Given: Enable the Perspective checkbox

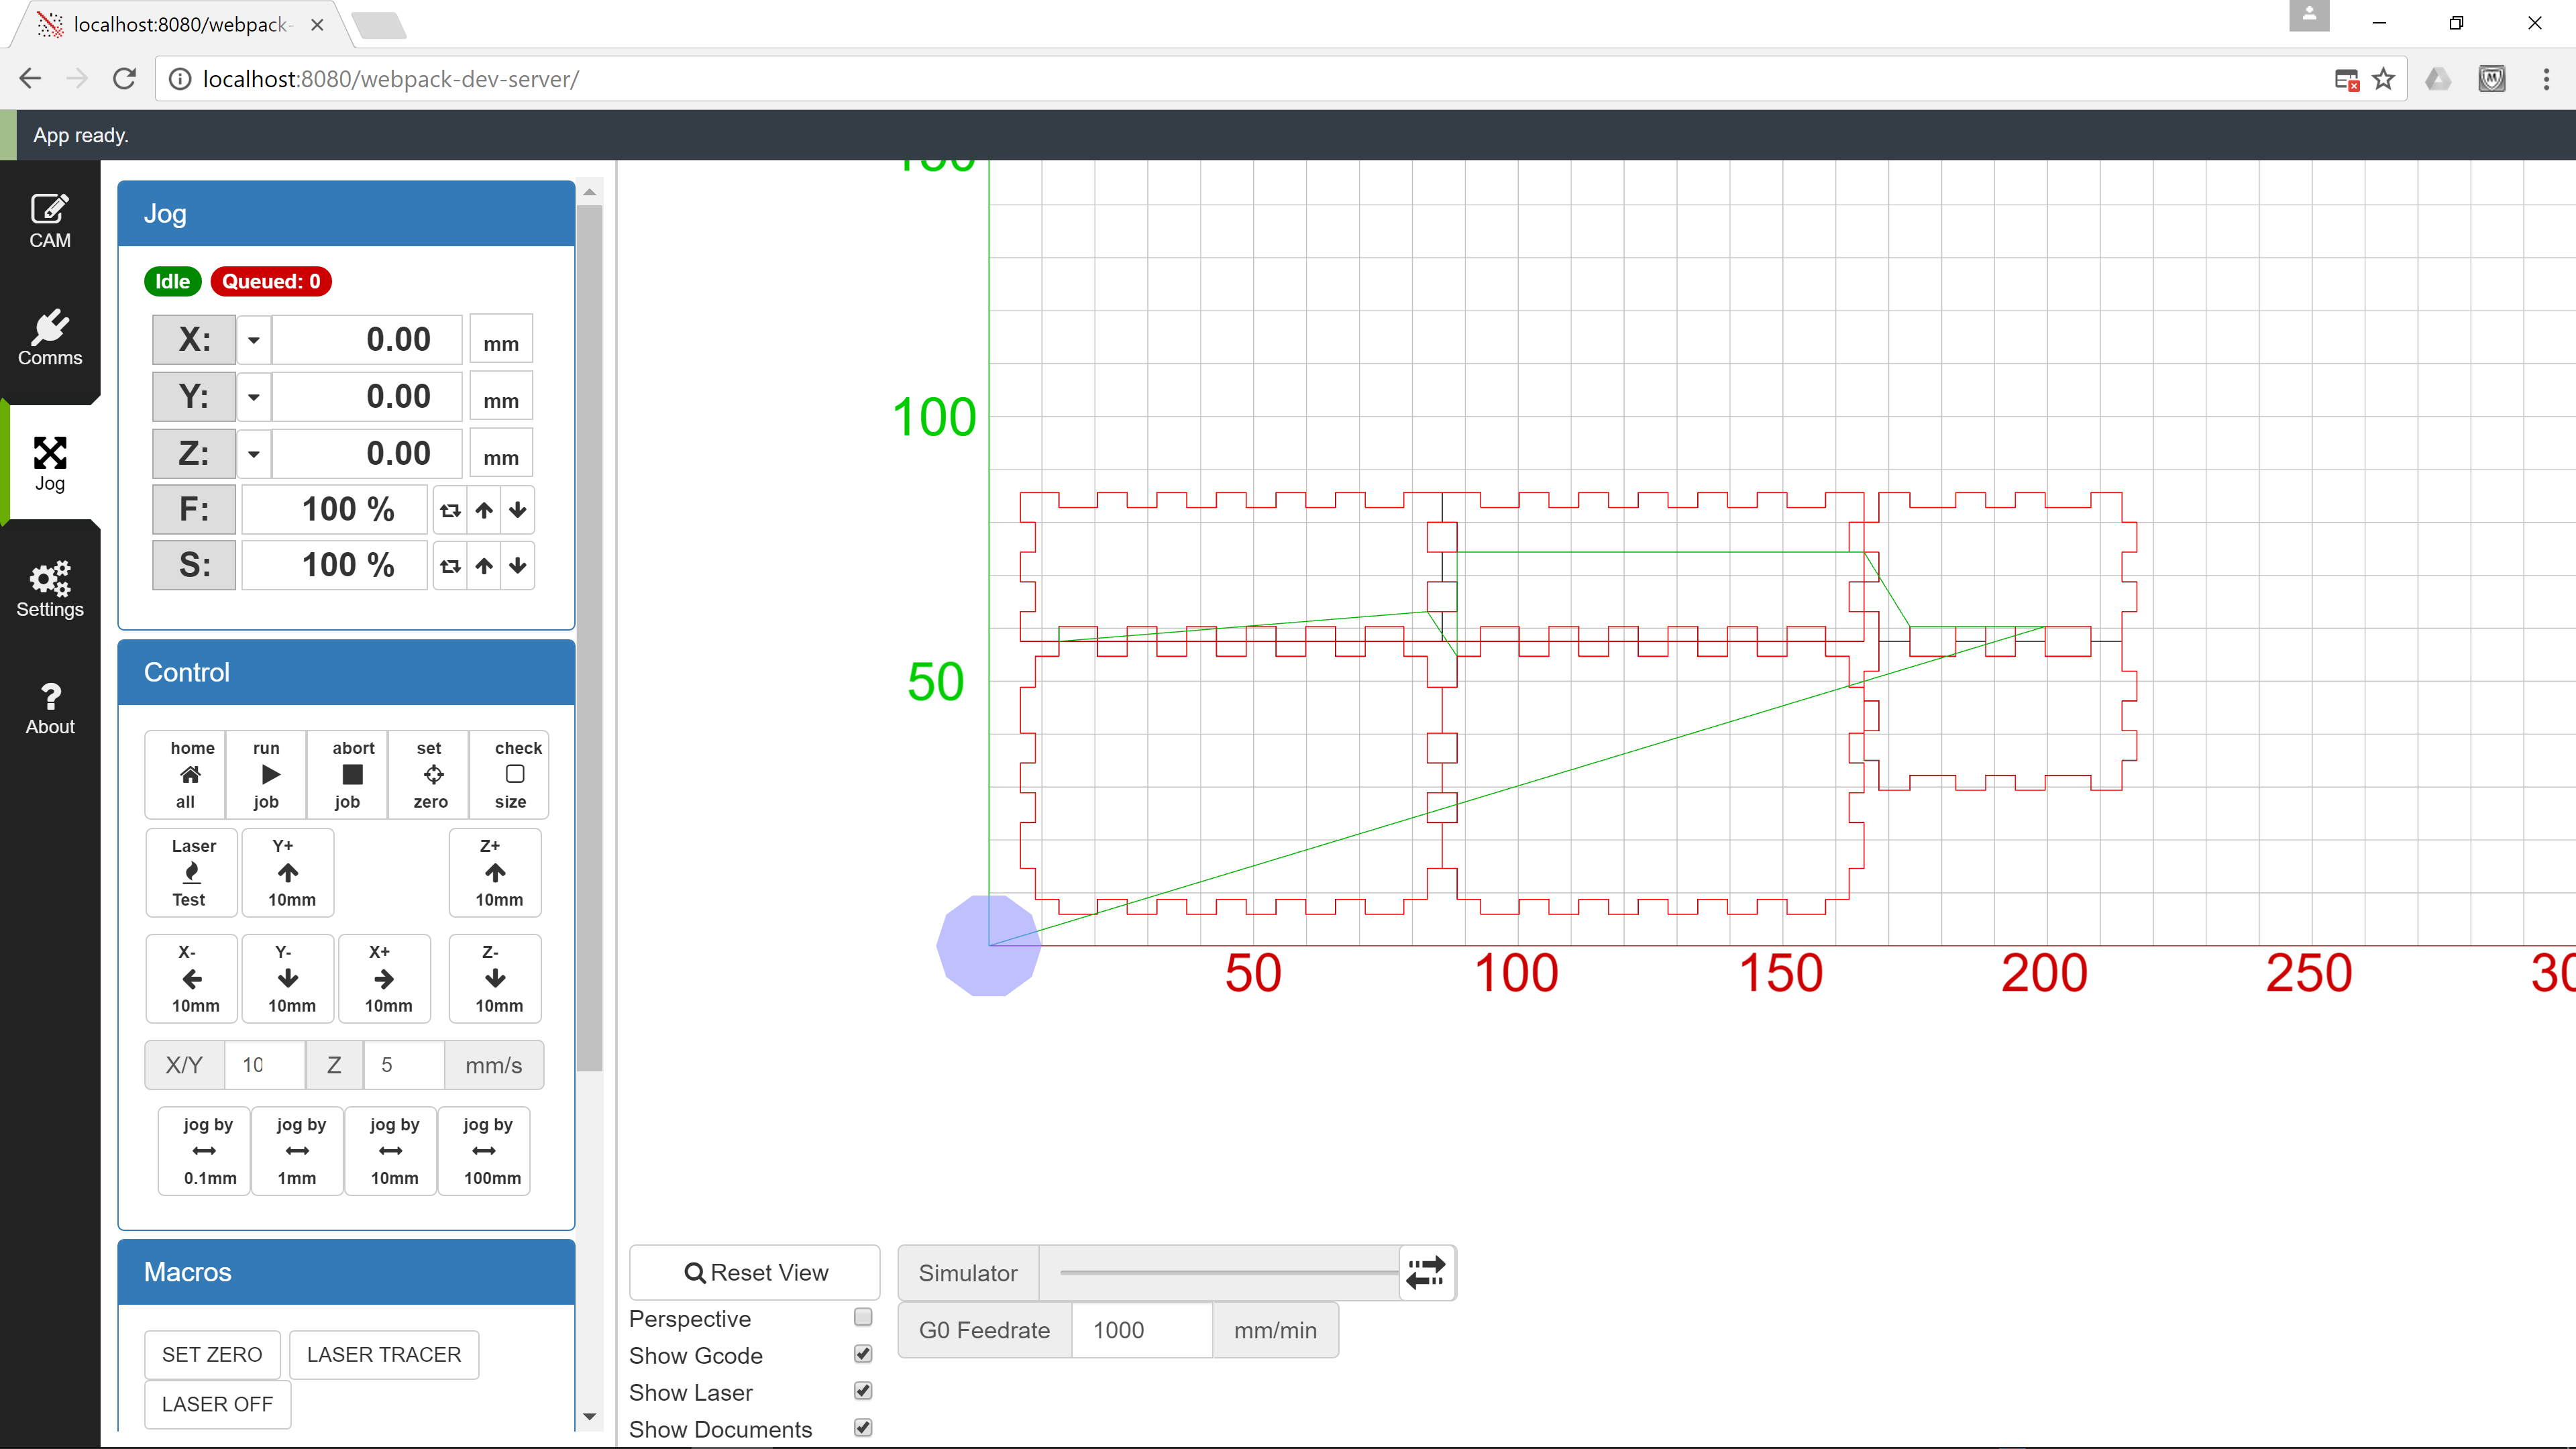Looking at the screenshot, I should pos(862,1317).
